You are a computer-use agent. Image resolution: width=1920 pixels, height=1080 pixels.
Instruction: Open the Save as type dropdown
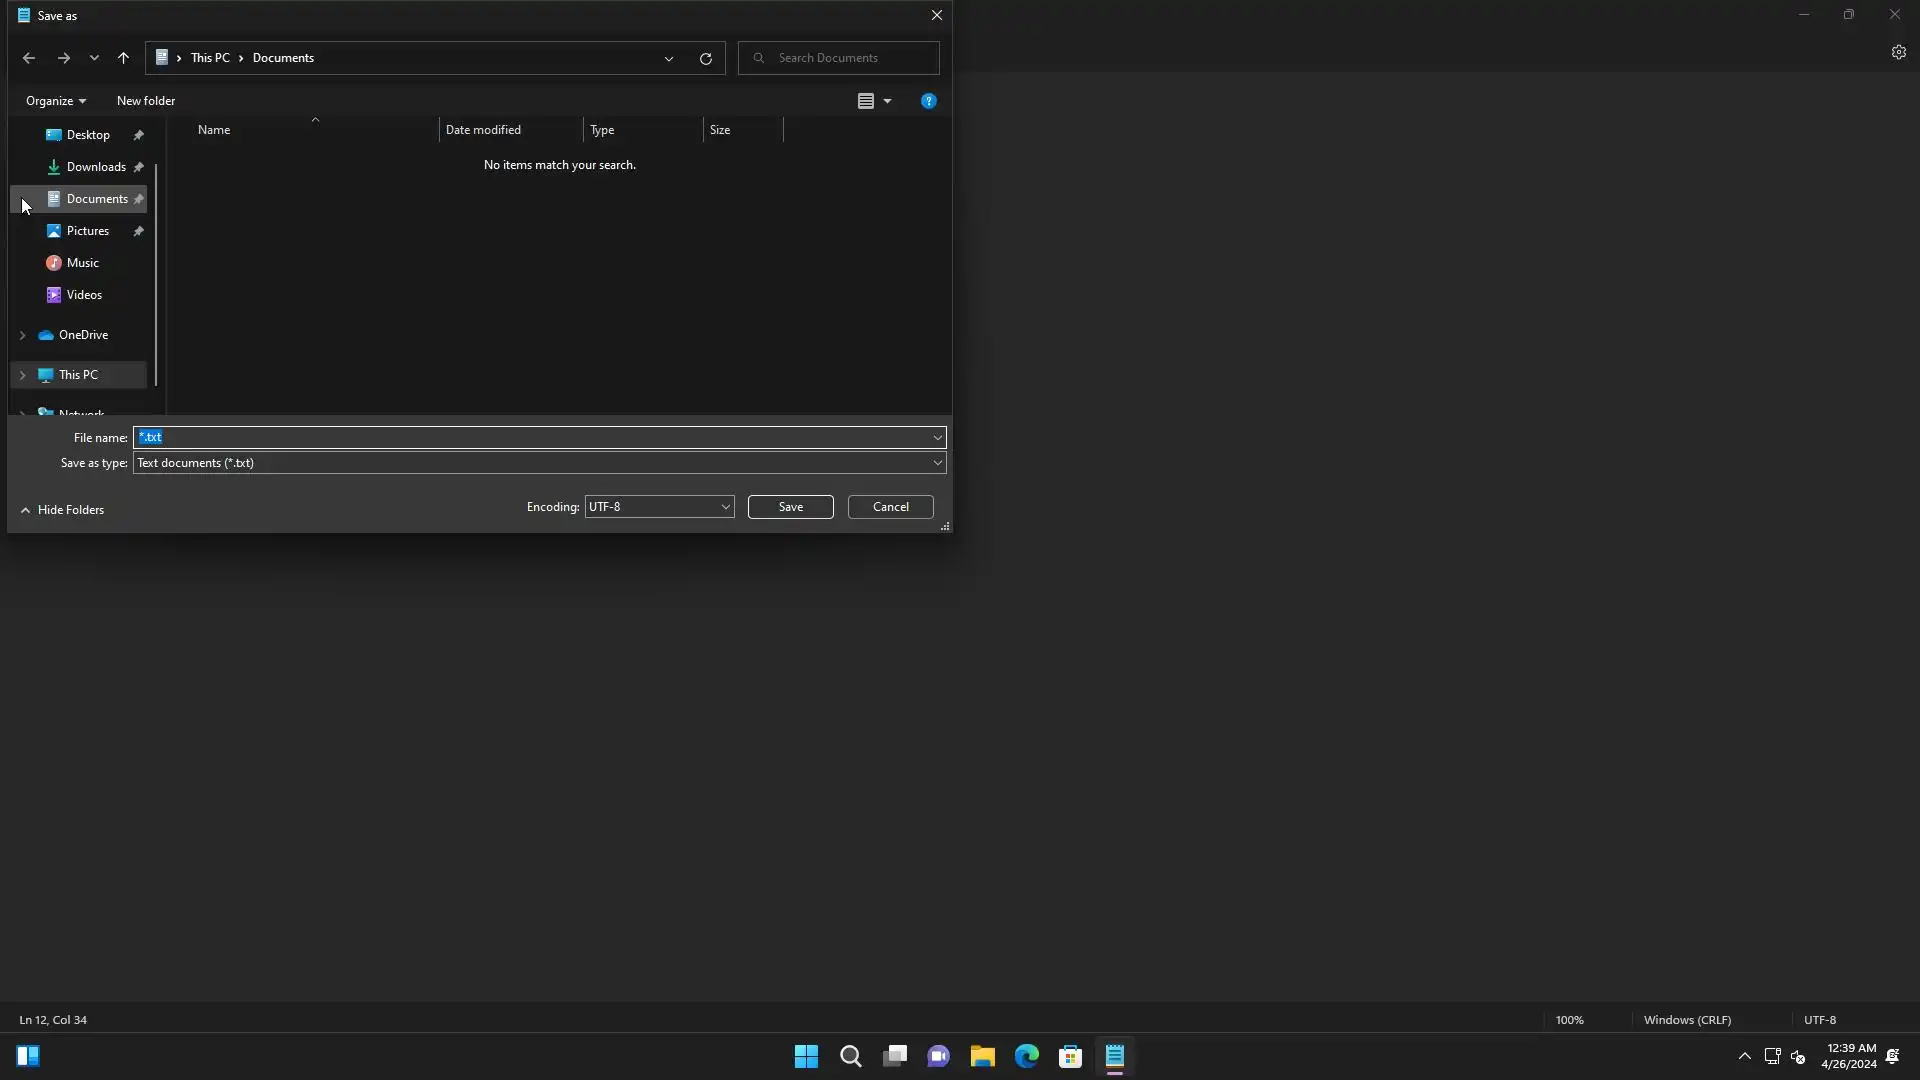pyautogui.click(x=539, y=463)
